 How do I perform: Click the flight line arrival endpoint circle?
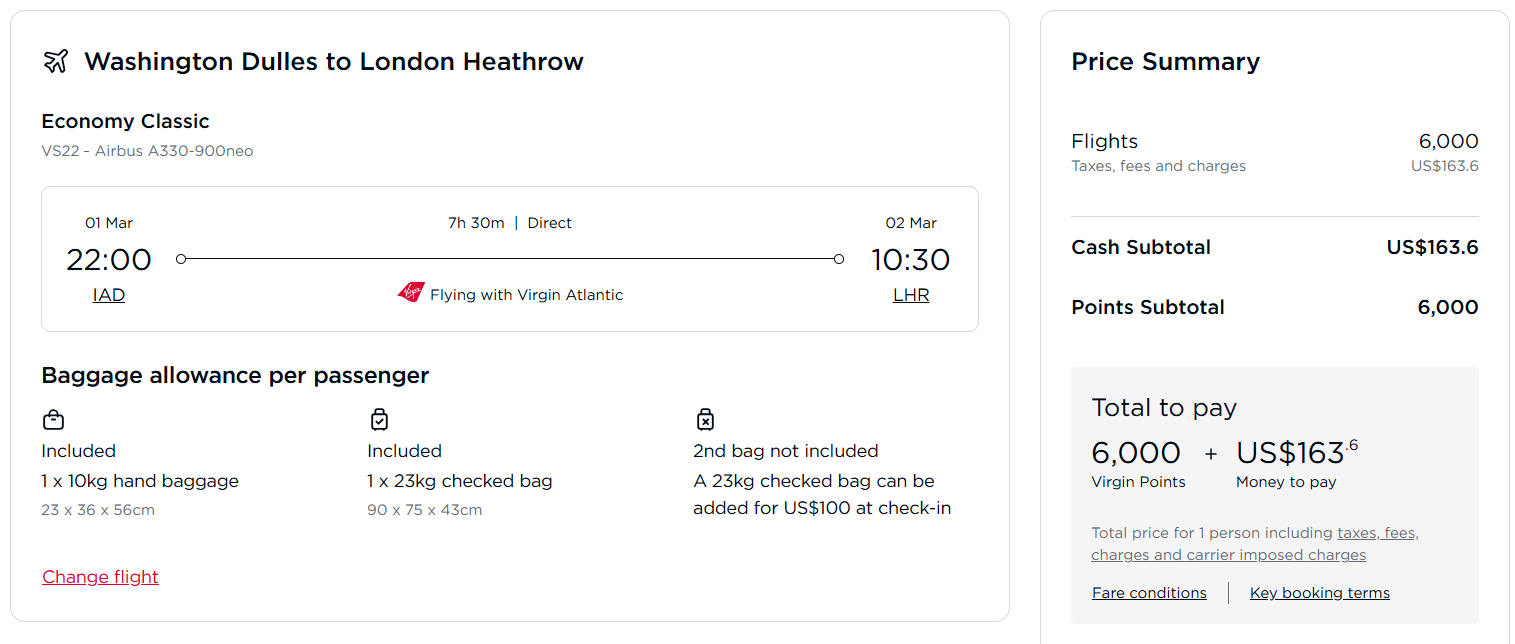(838, 259)
